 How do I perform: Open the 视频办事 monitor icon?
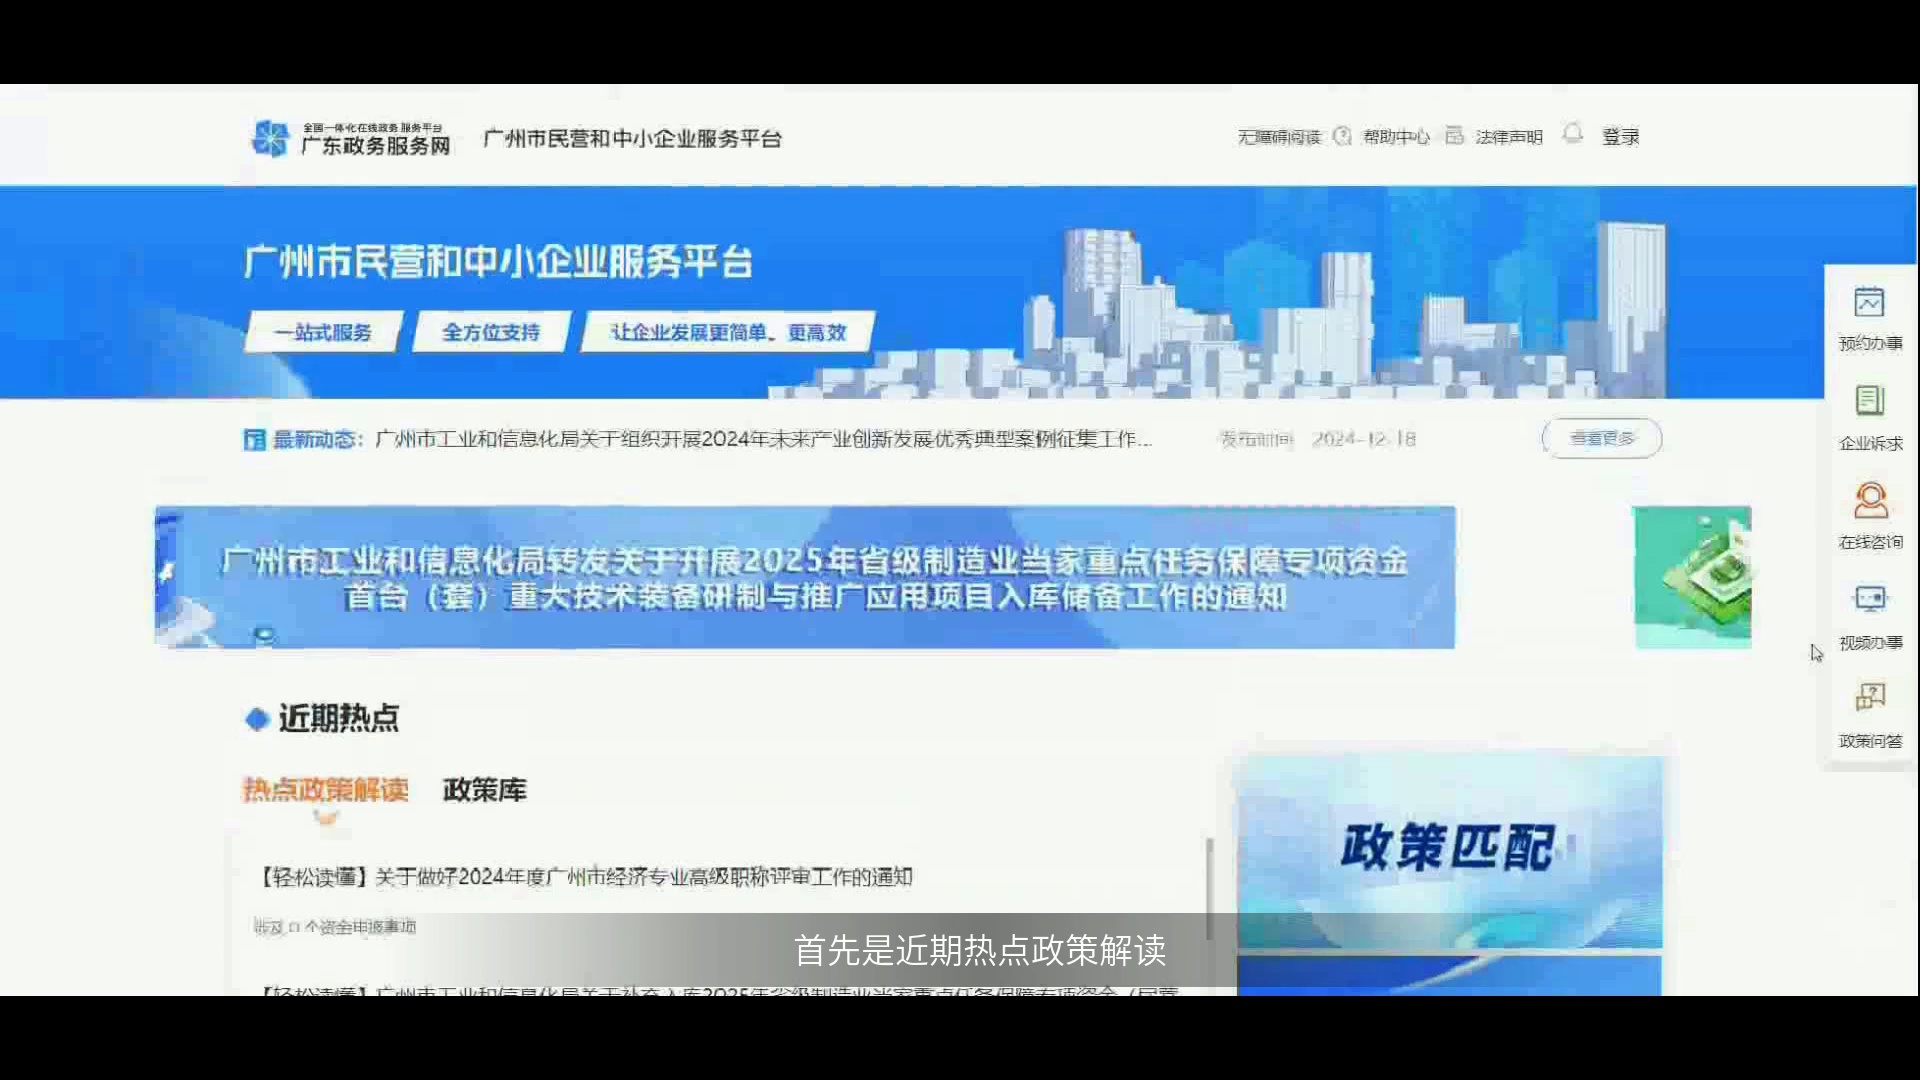tap(1869, 599)
